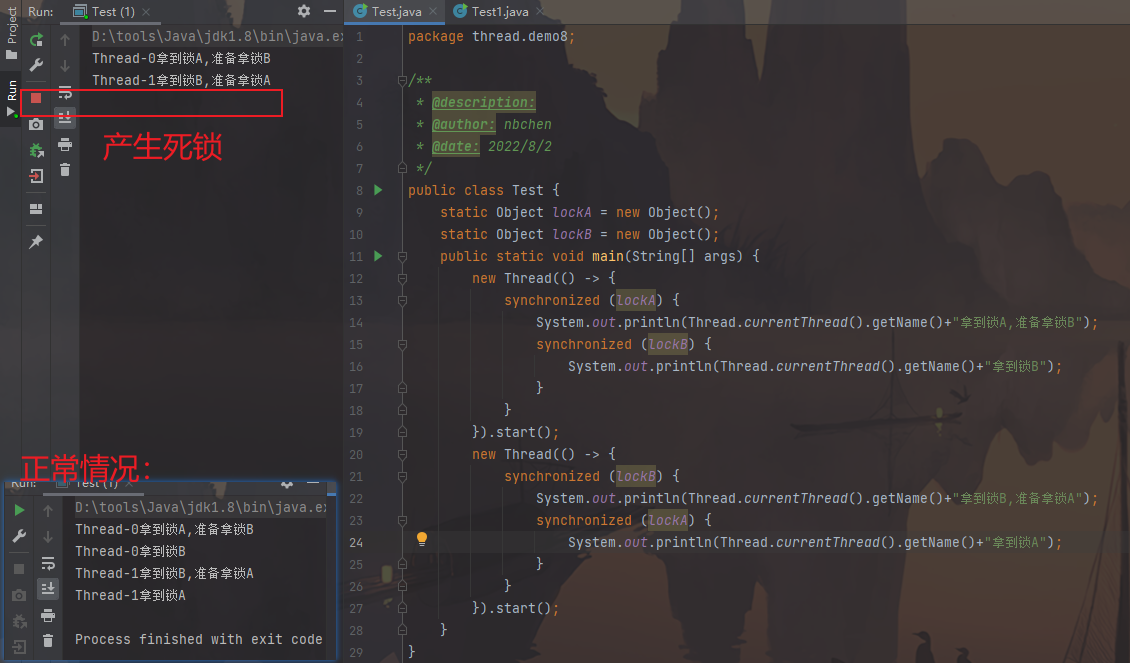Collapse the Javadoc comment at line 3
Screen dimensions: 1130x663
[402, 80]
